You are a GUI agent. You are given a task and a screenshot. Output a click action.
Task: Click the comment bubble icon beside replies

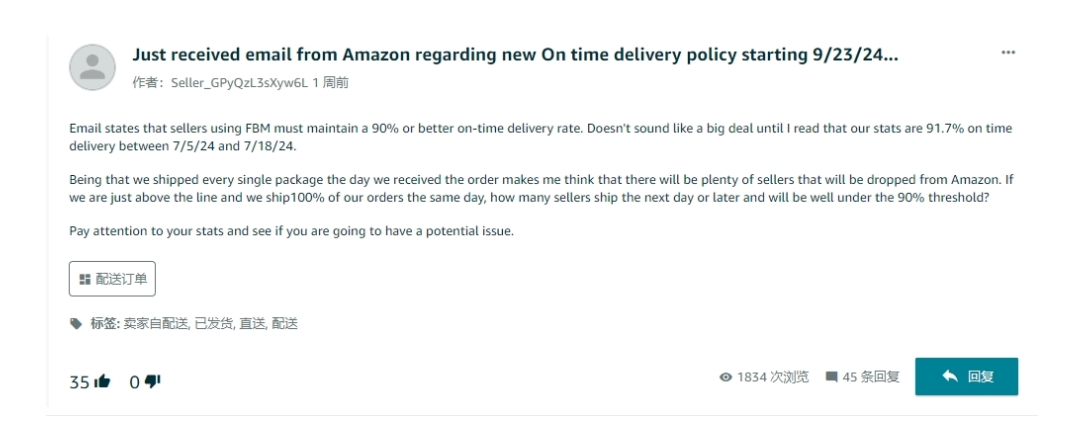click(831, 377)
